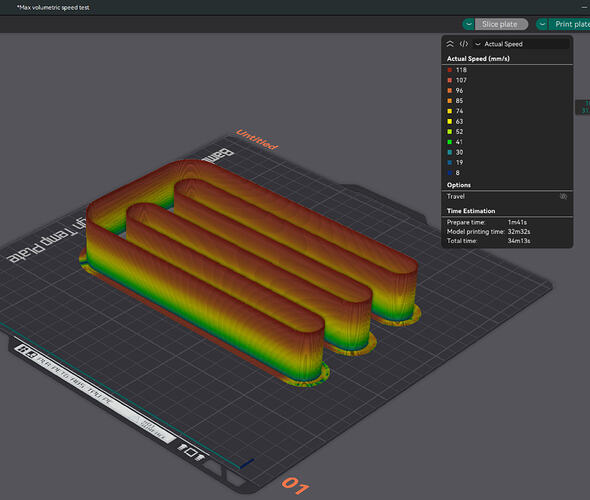Click the 96 mm/s color swatch

click(450, 91)
